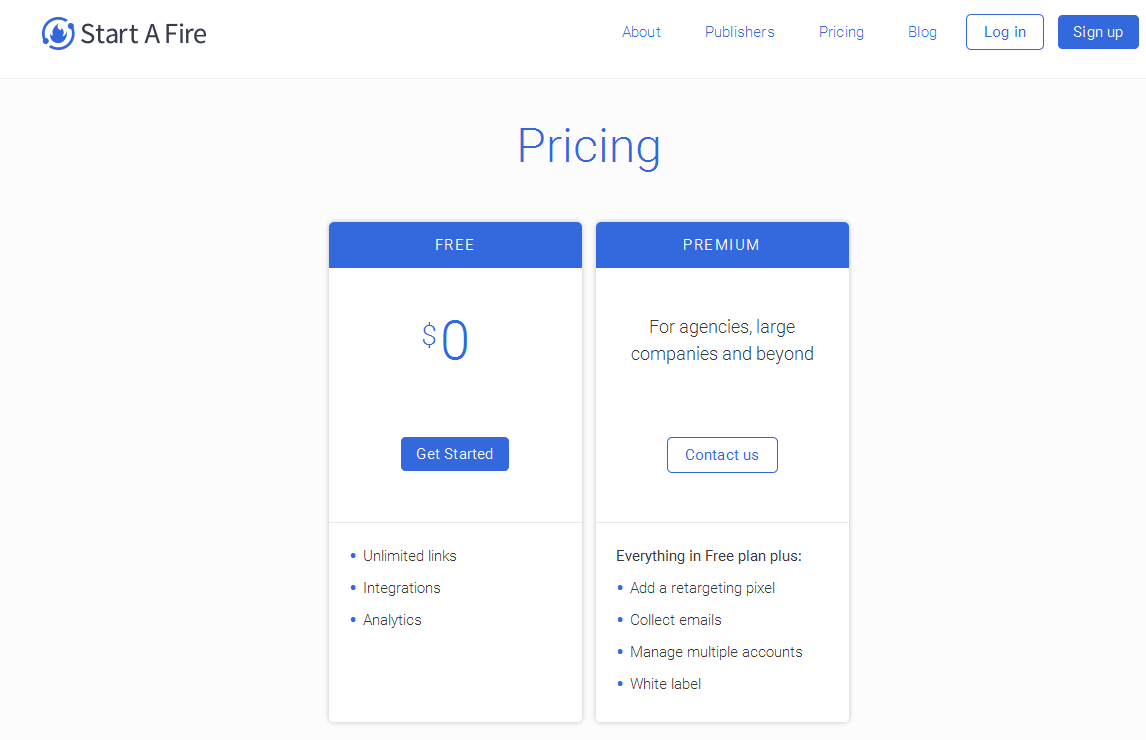Screen dimensions: 1146x740
Task: Click the $0 price on the Free plan
Action: [x=446, y=341]
